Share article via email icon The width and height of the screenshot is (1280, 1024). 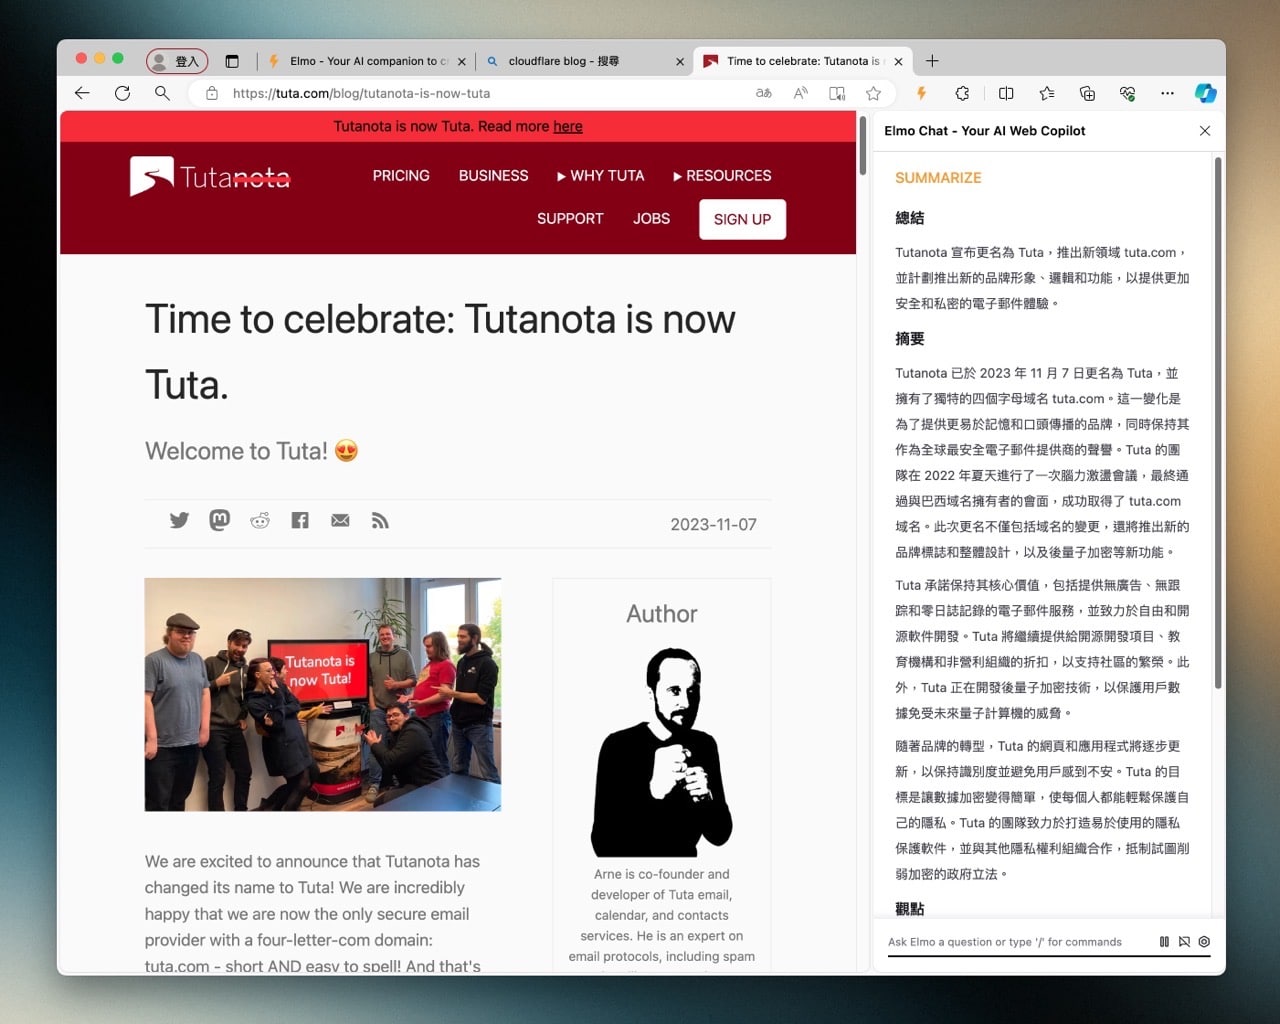340,520
